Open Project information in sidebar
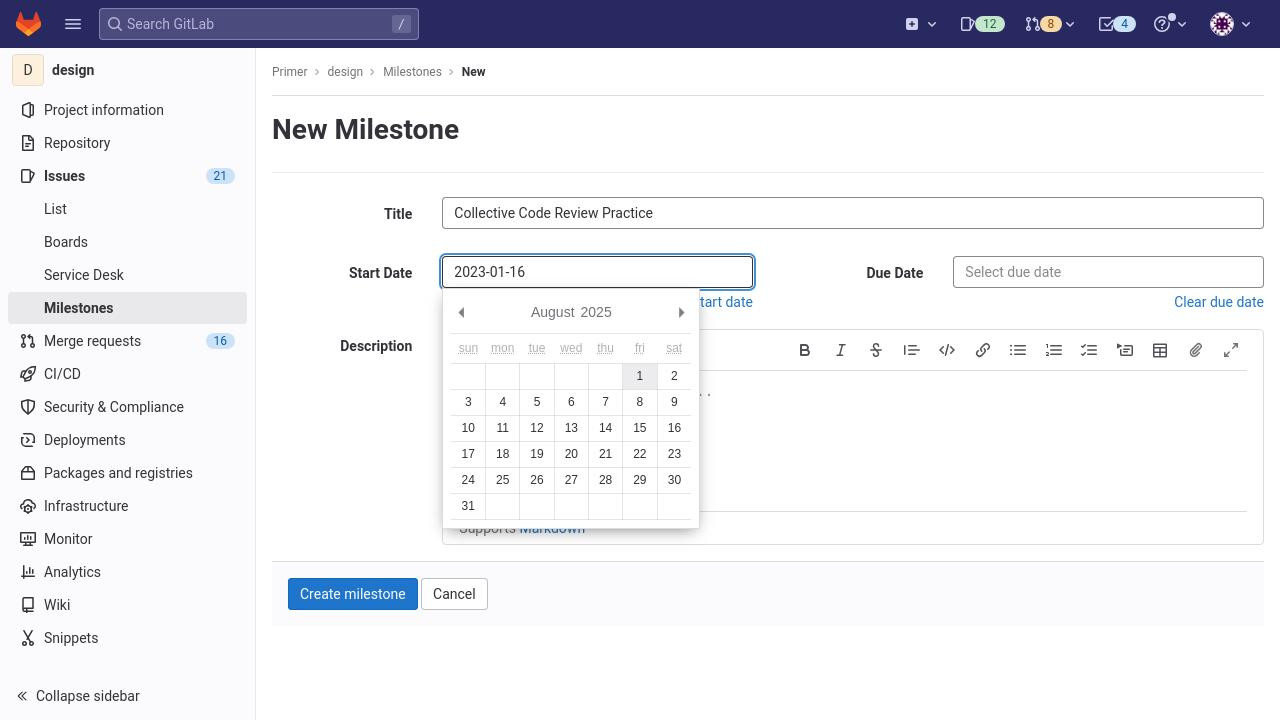 [x=127, y=110]
